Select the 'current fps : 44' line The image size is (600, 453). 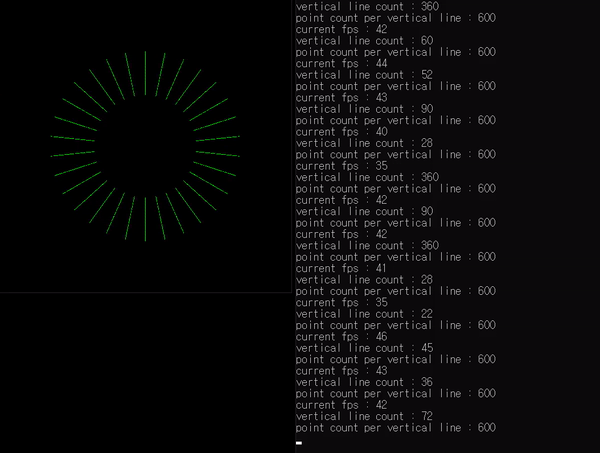pyautogui.click(x=342, y=63)
